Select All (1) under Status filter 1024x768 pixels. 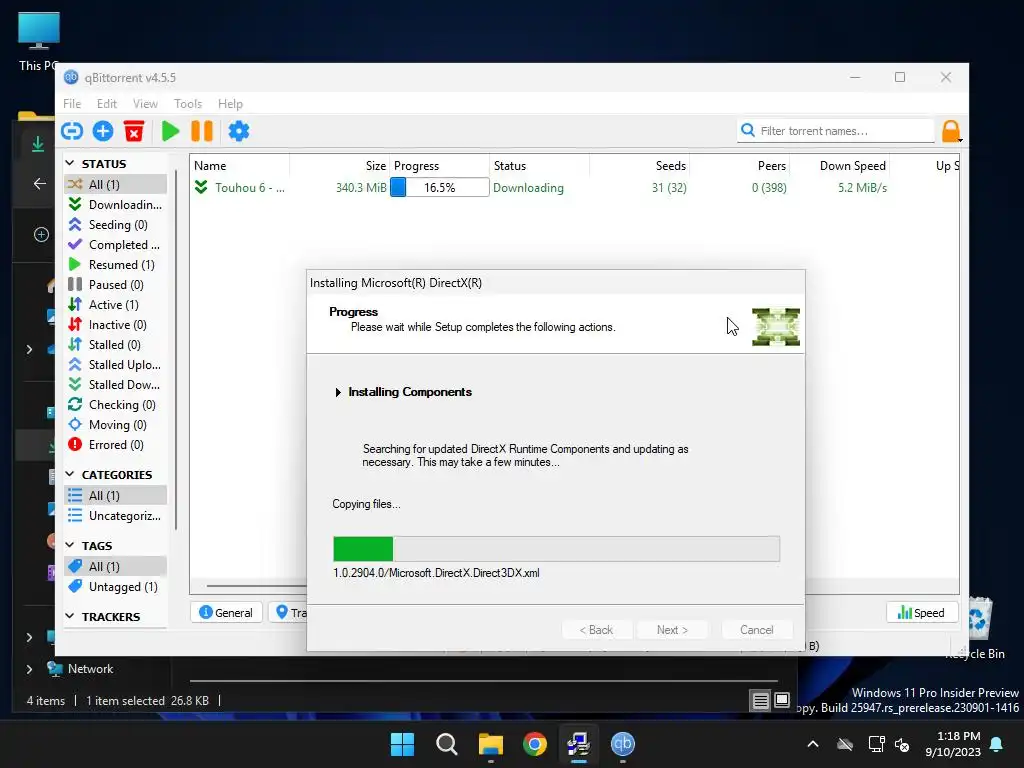click(x=116, y=184)
